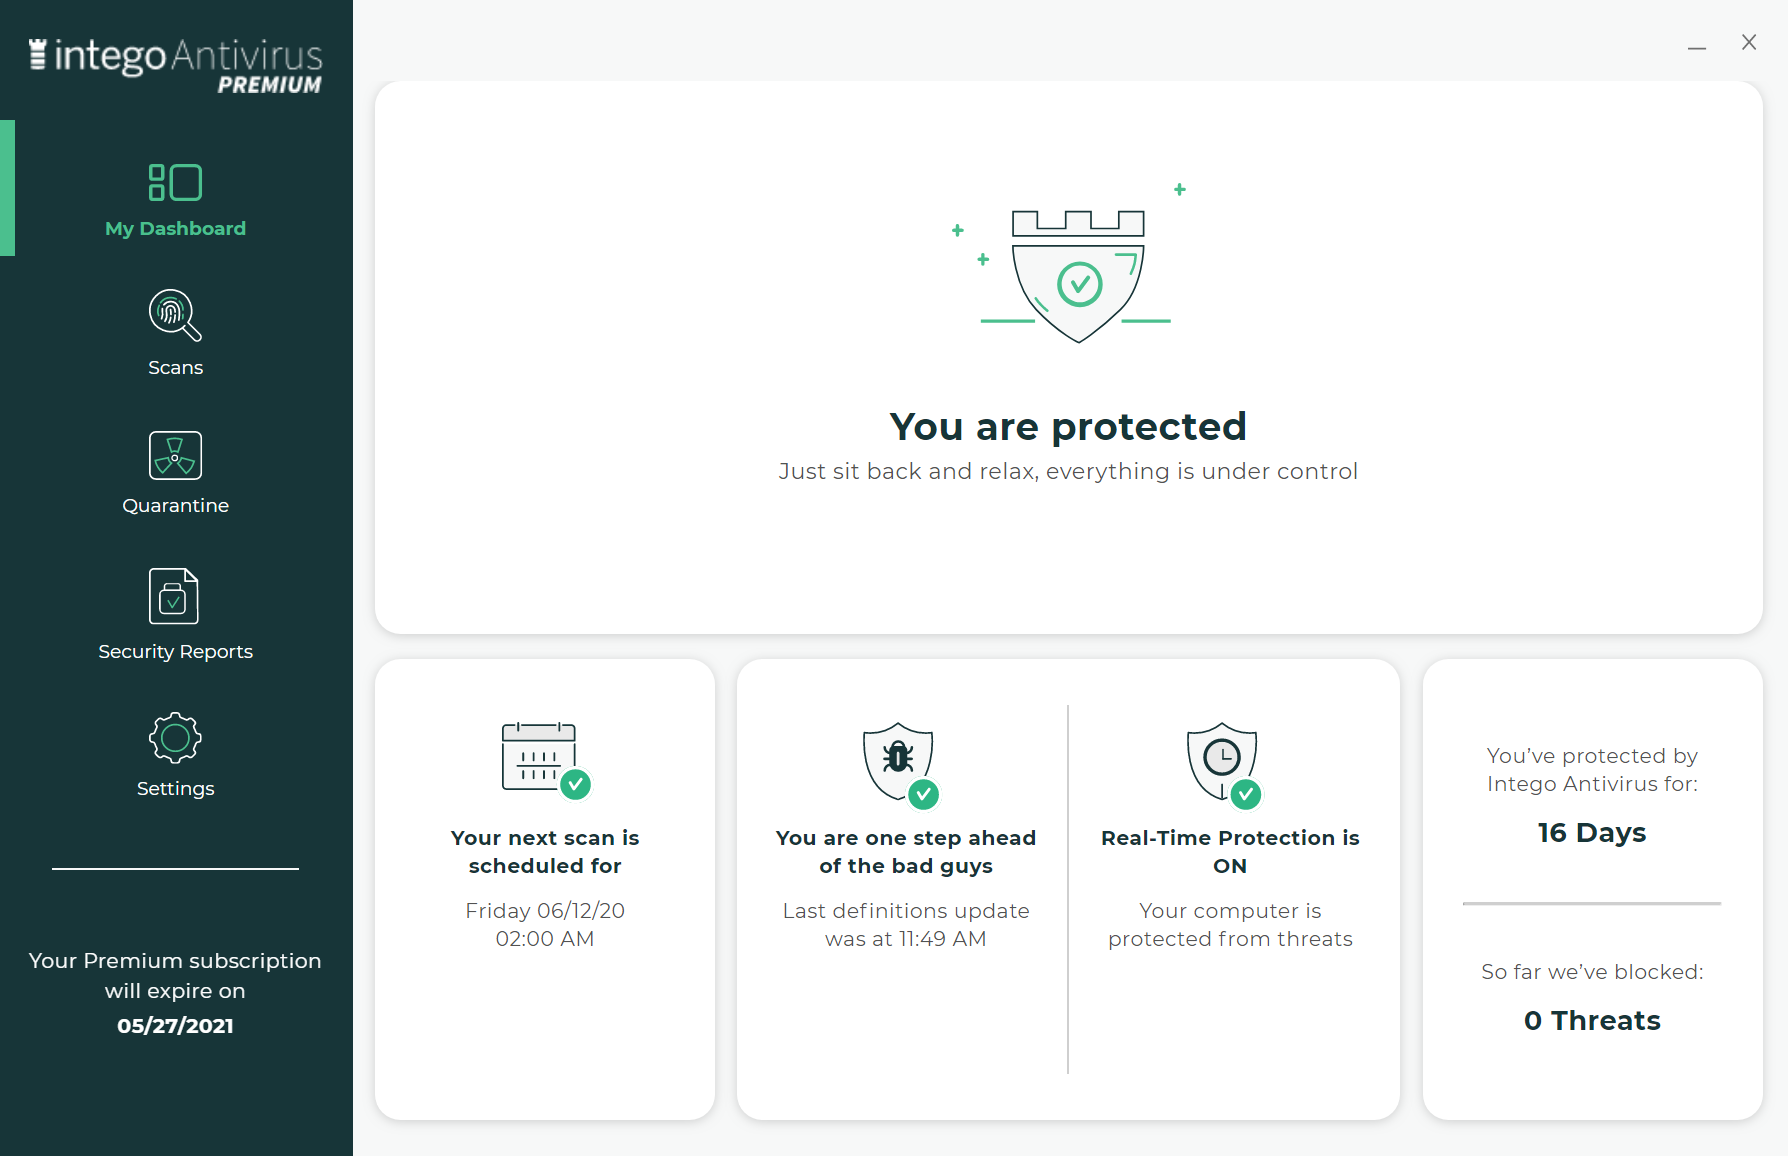
Task: Click 'You've protected by Intego Antivirus for' text
Action: click(1592, 770)
